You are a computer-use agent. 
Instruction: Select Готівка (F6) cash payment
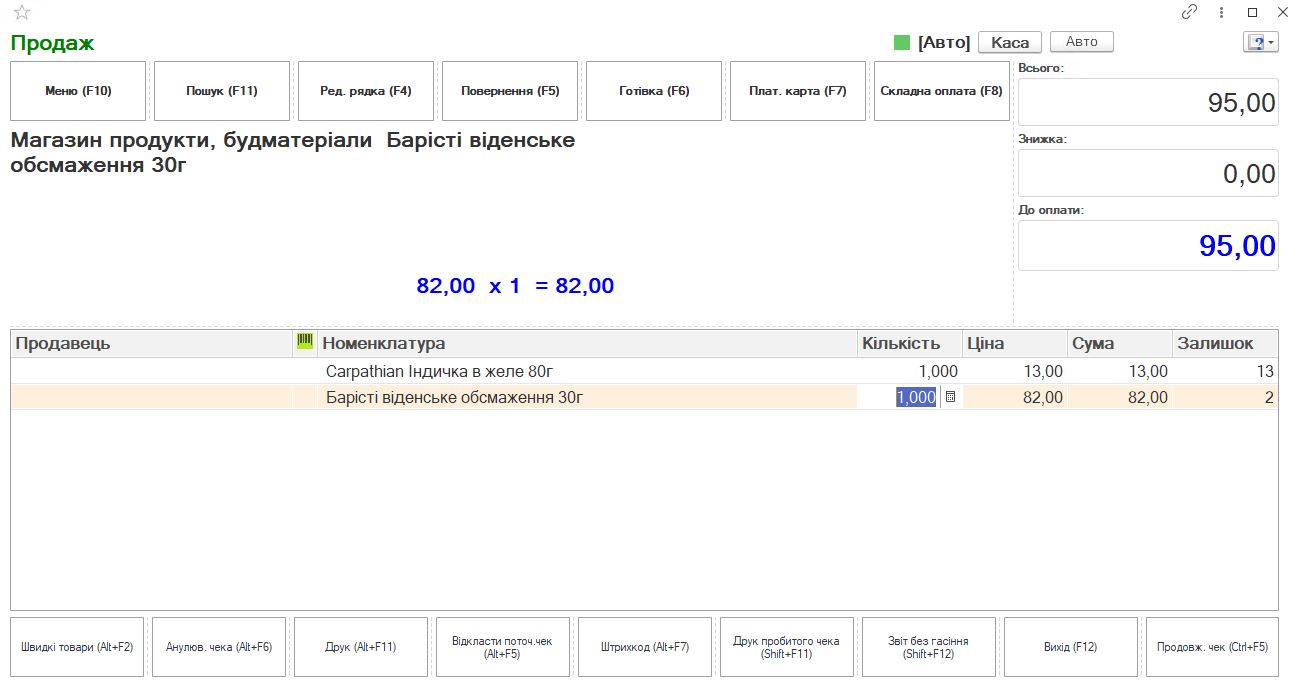click(x=654, y=91)
